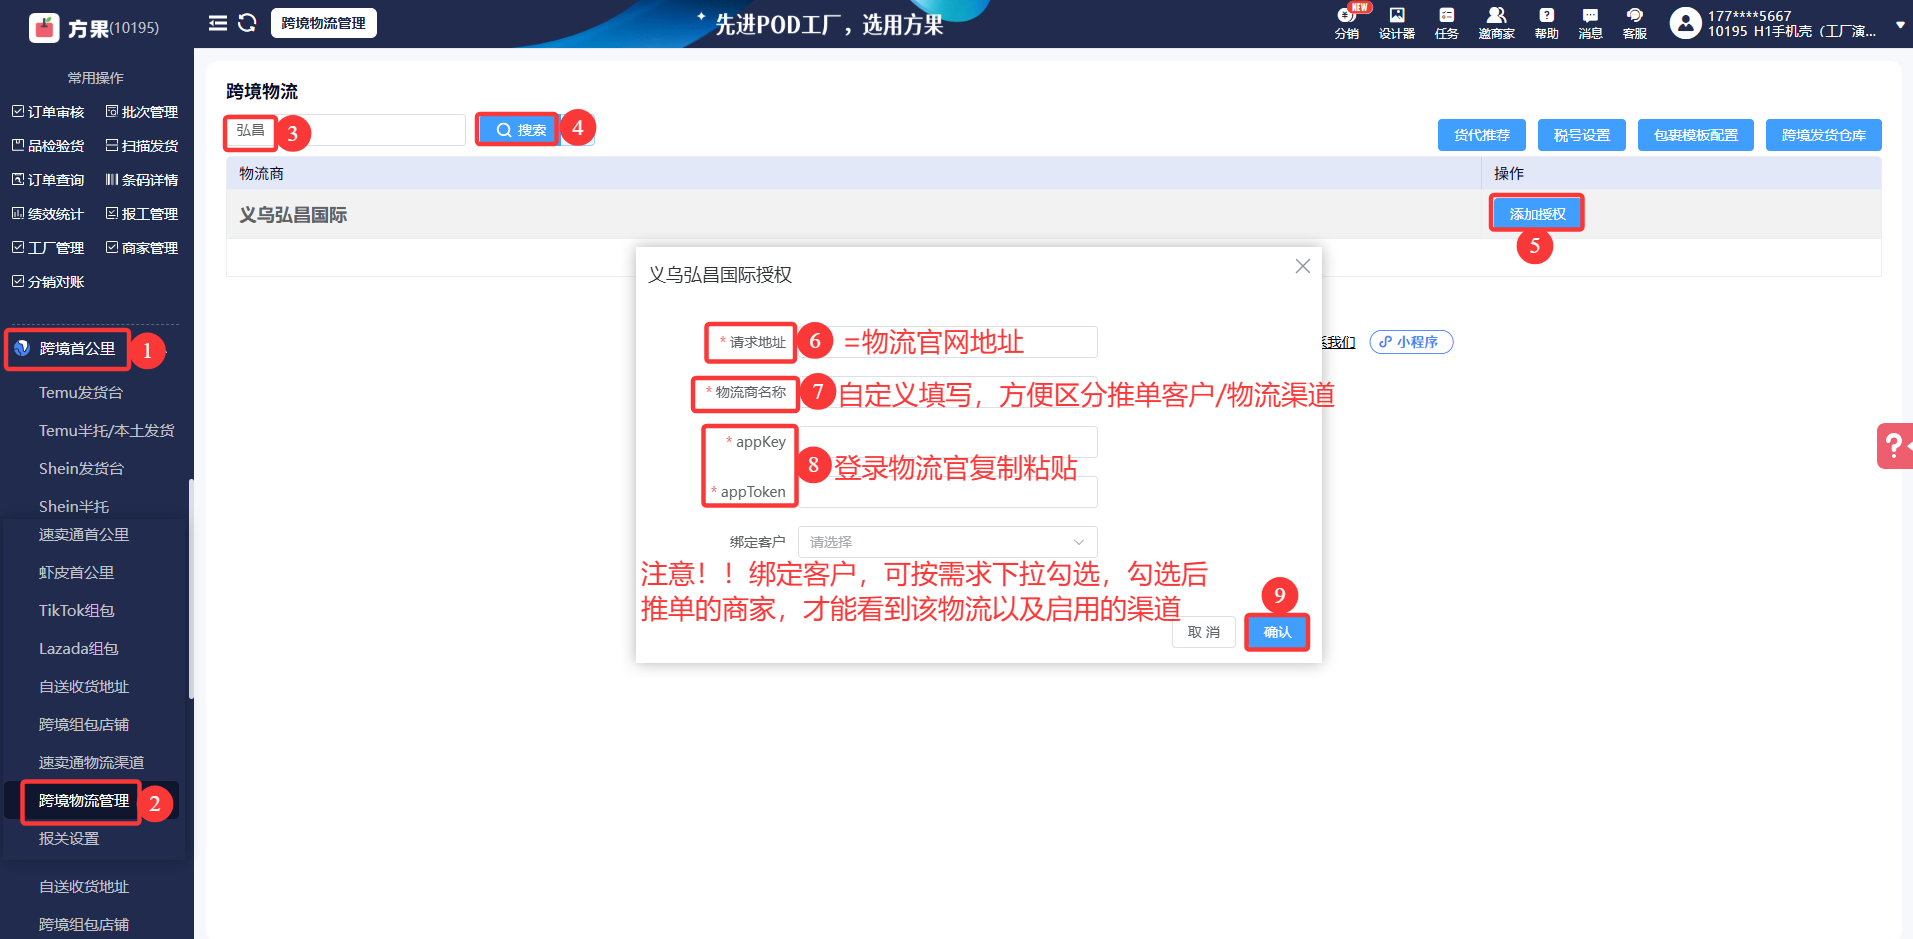Open 绩效统计 shortcut
The width and height of the screenshot is (1913, 939).
point(48,214)
